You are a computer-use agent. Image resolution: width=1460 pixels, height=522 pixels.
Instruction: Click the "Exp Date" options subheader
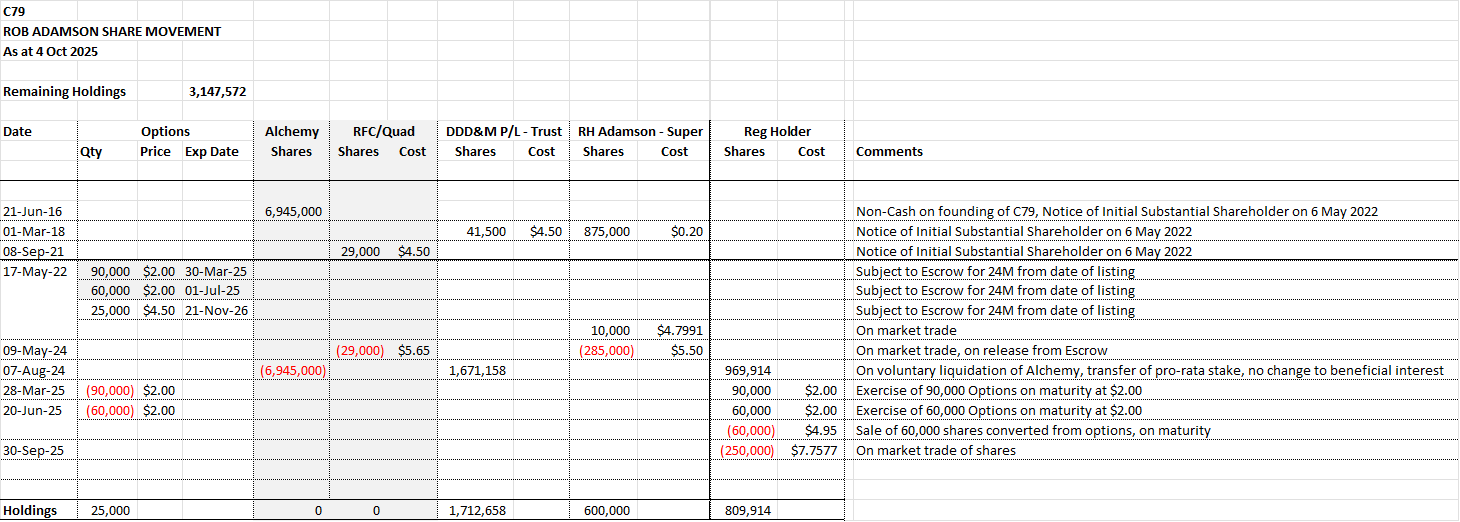tap(212, 152)
